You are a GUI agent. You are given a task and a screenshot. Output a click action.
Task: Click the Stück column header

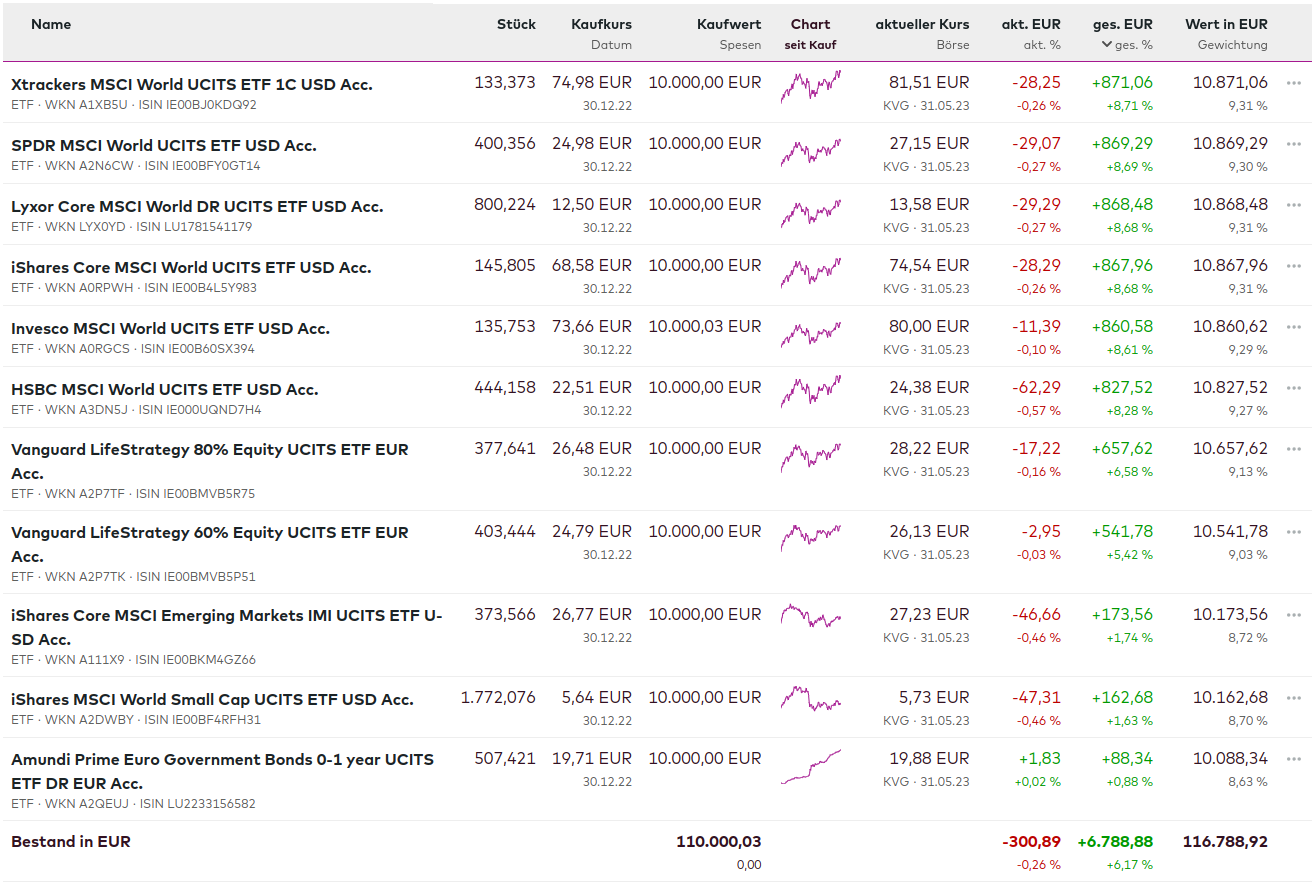[516, 24]
